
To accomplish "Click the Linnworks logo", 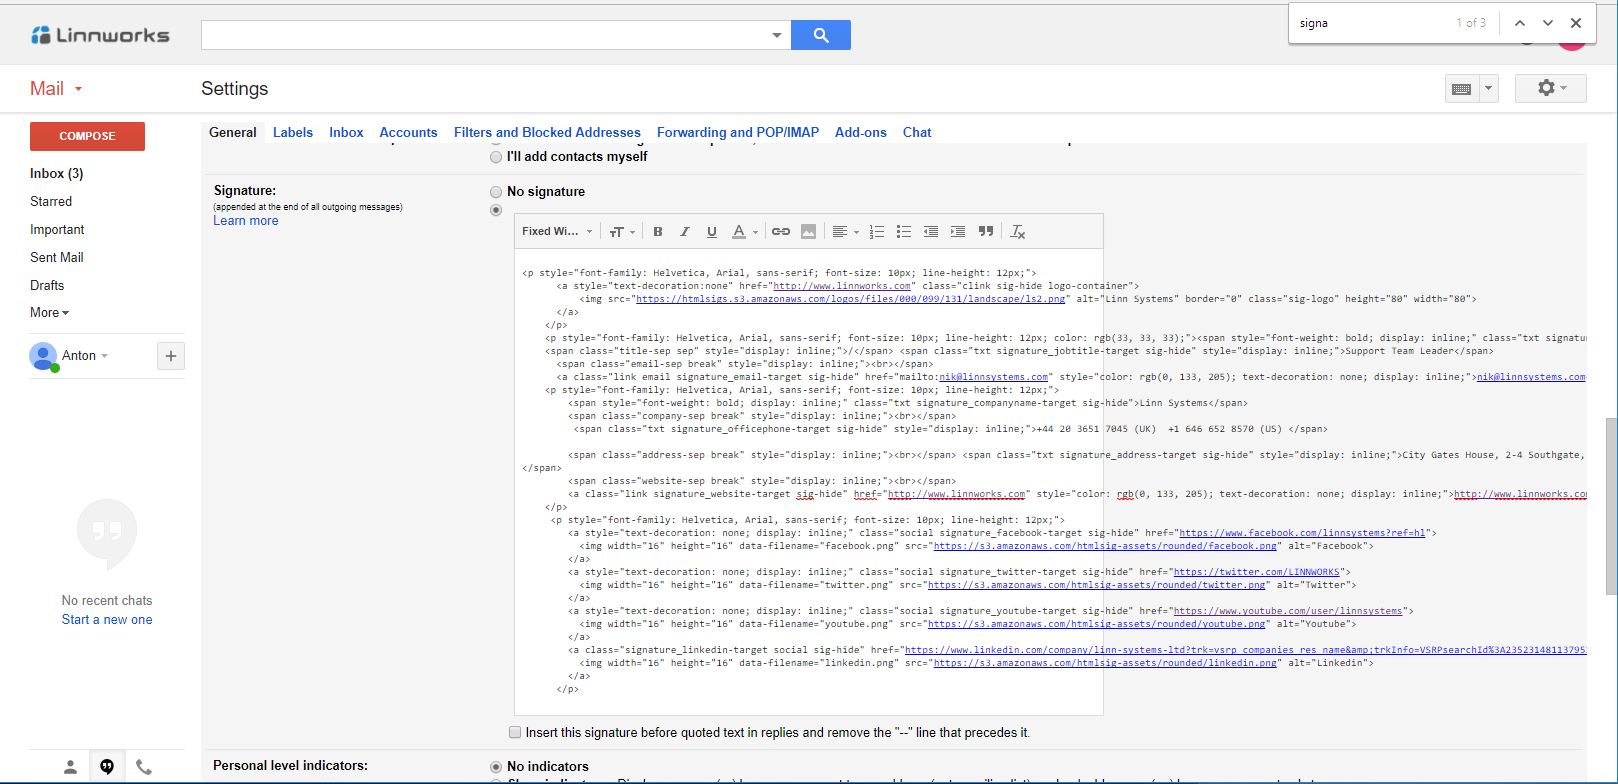I will tap(100, 35).
